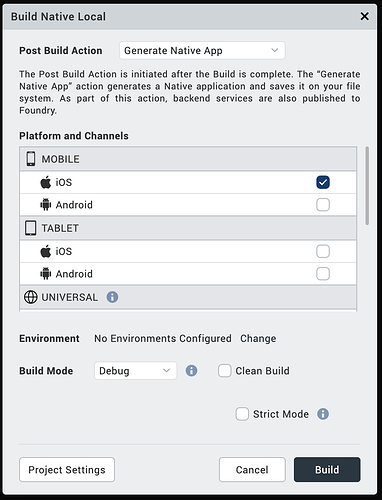Screen dimensions: 382x500
Task: Click the platform list scrollbar
Action: click(x=367, y=186)
